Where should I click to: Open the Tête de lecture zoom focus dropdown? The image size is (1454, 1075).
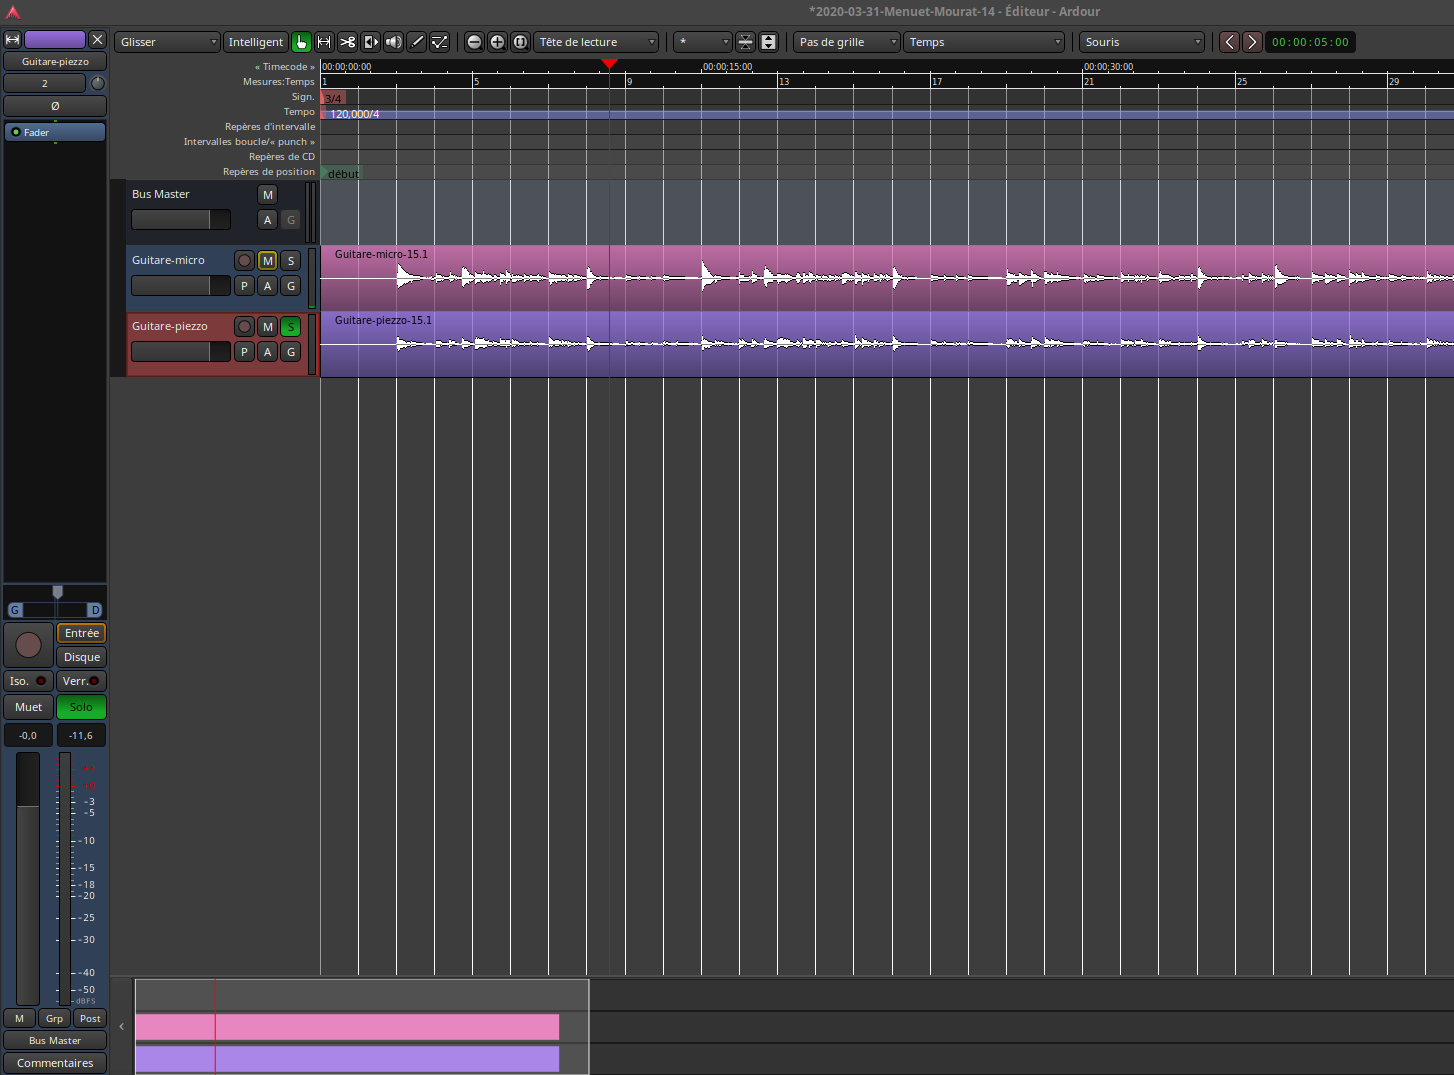[x=597, y=42]
